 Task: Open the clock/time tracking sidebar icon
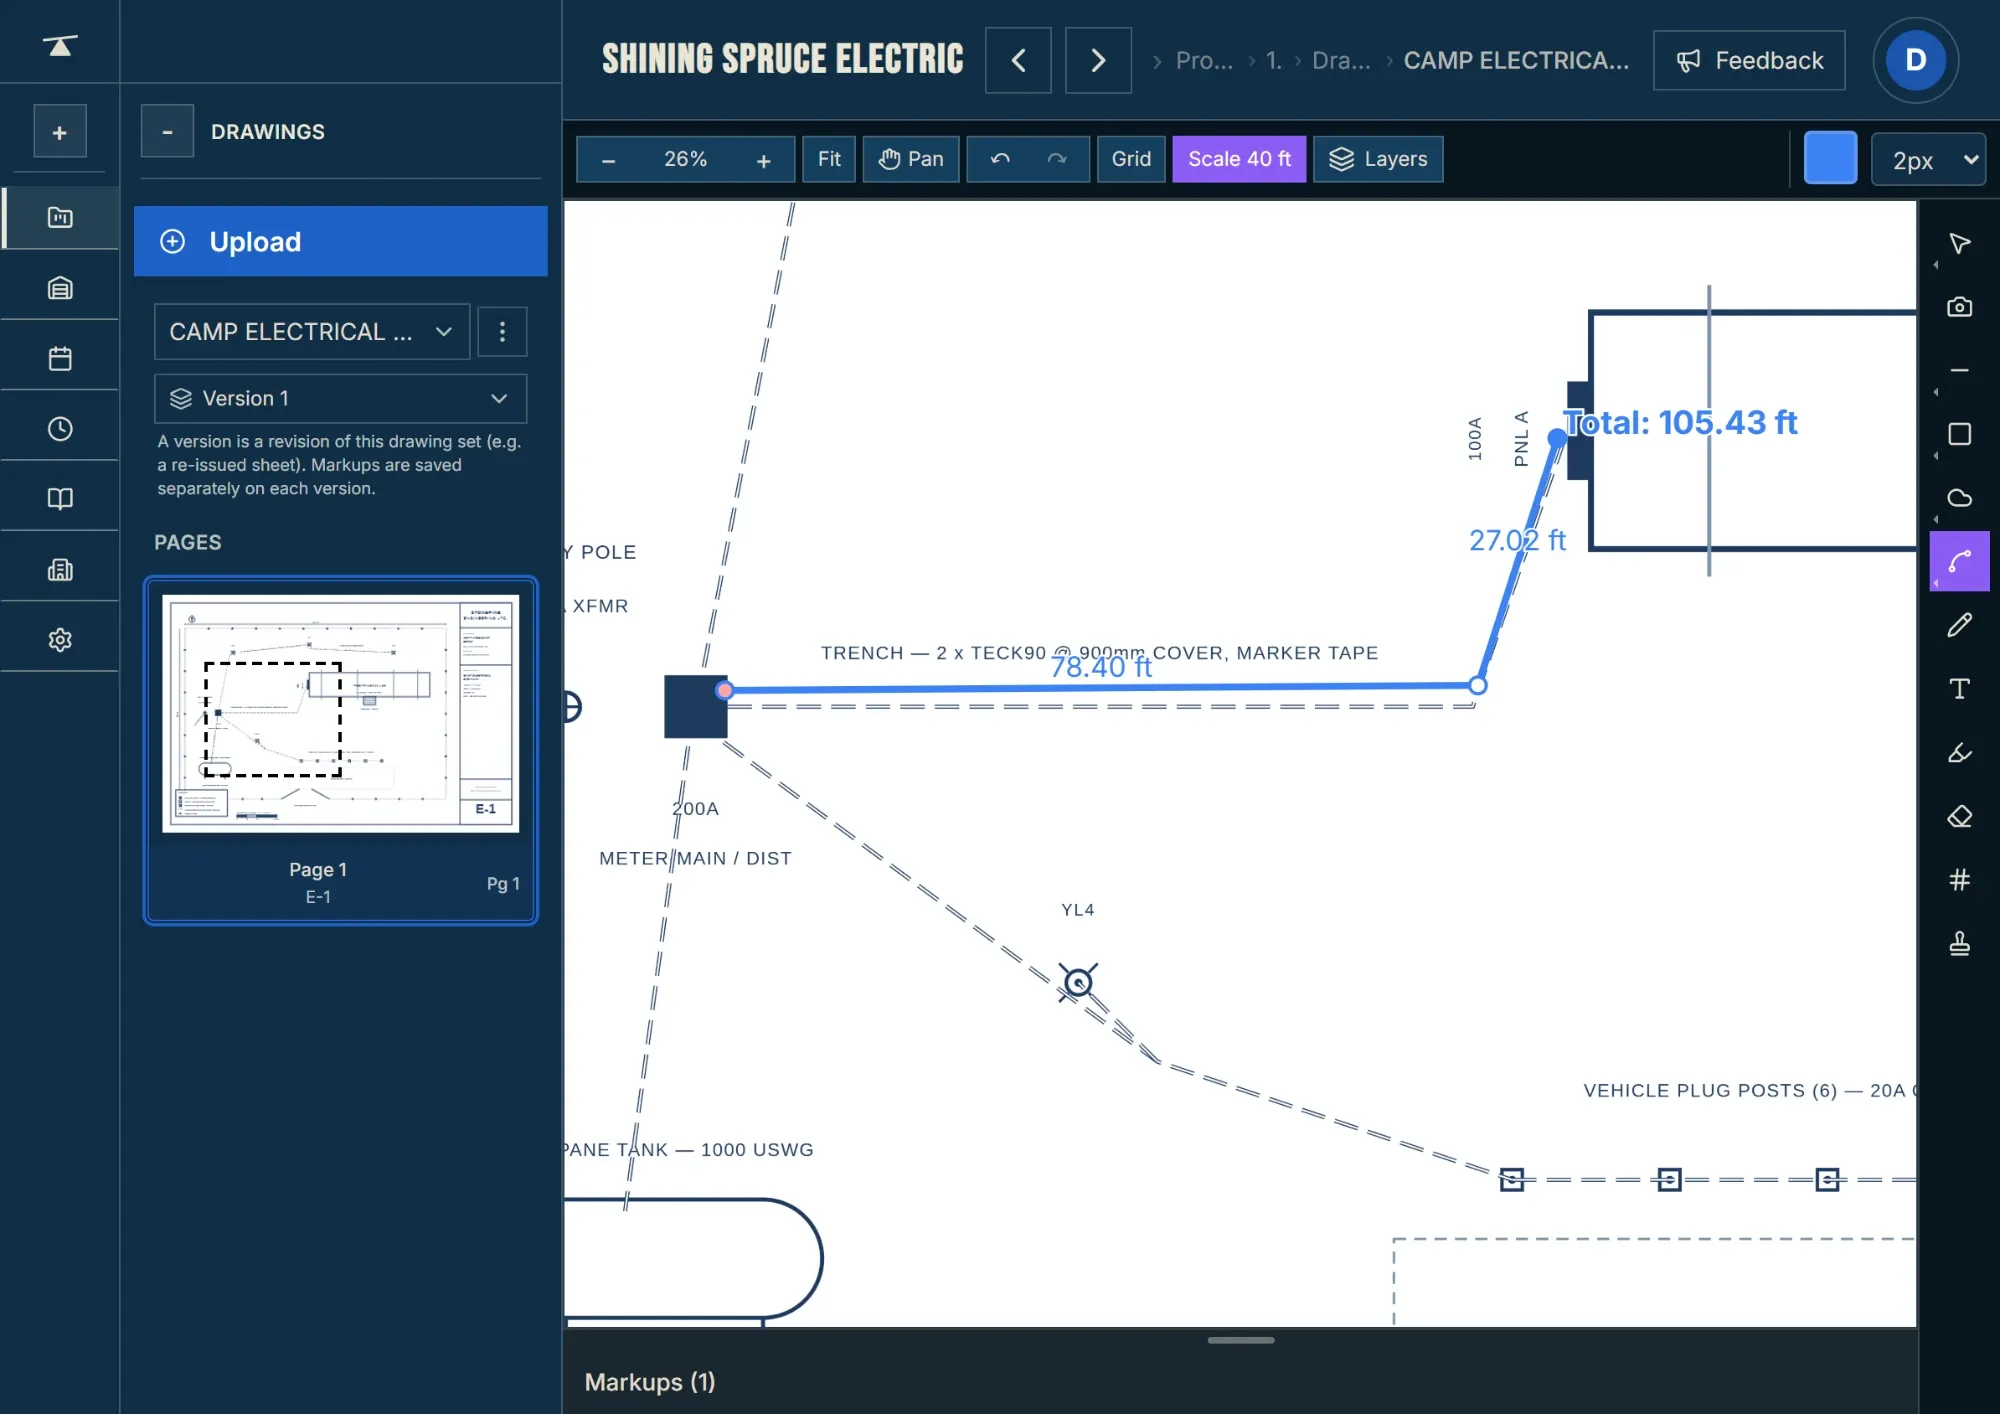60,429
